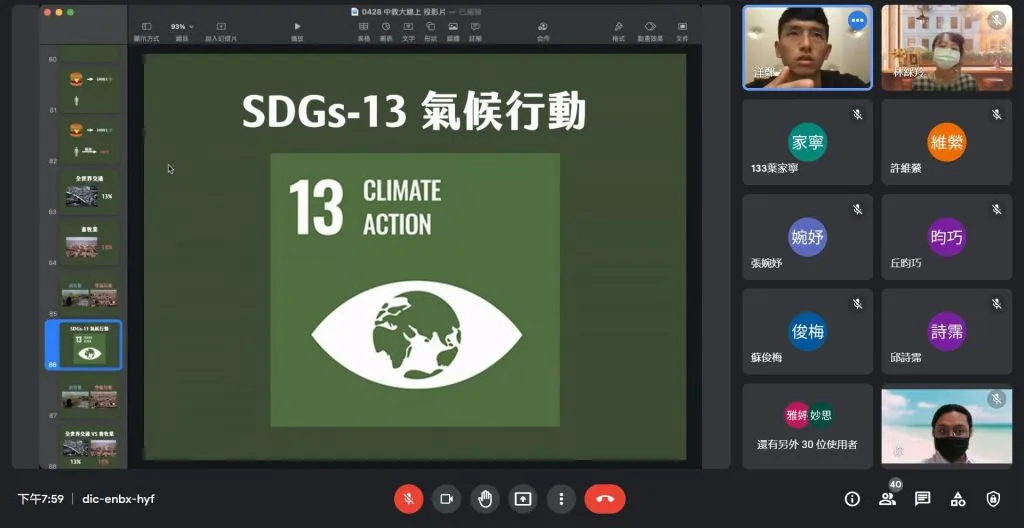Select the slide 84 thumbnail
Screen dimensions: 1024x528
[90, 244]
